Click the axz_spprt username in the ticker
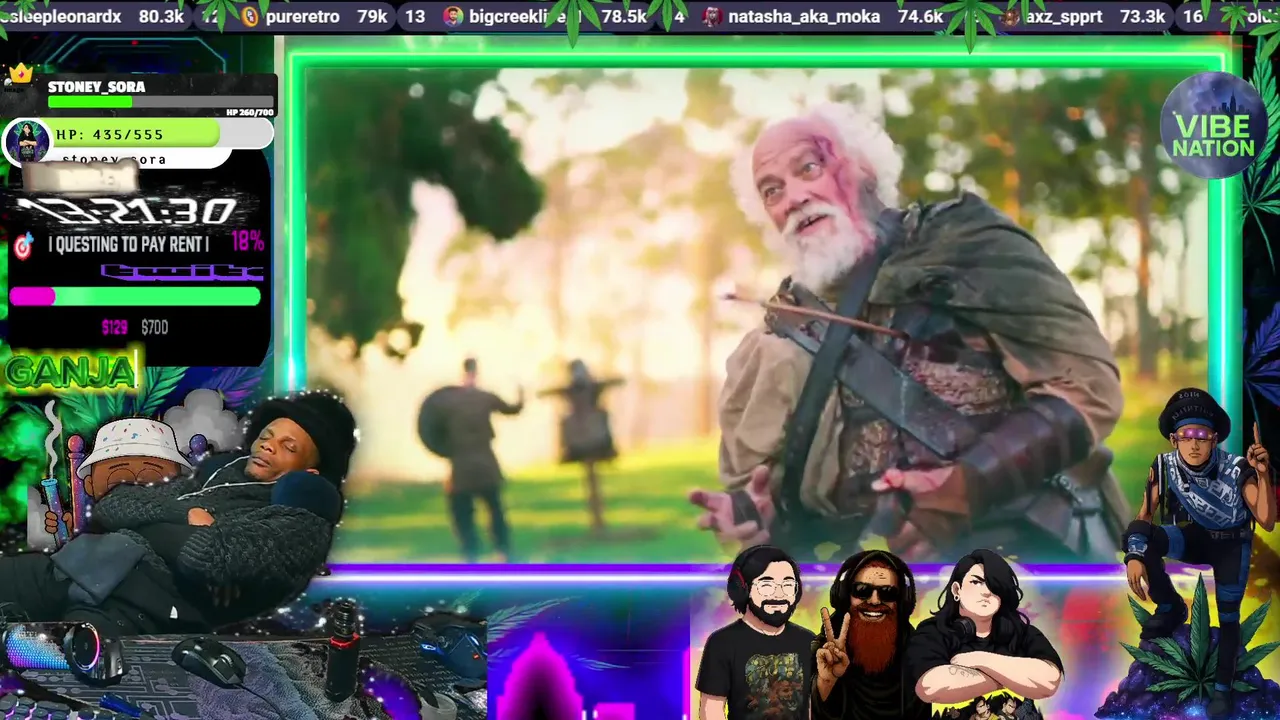This screenshot has width=1280, height=720. (x=1066, y=17)
